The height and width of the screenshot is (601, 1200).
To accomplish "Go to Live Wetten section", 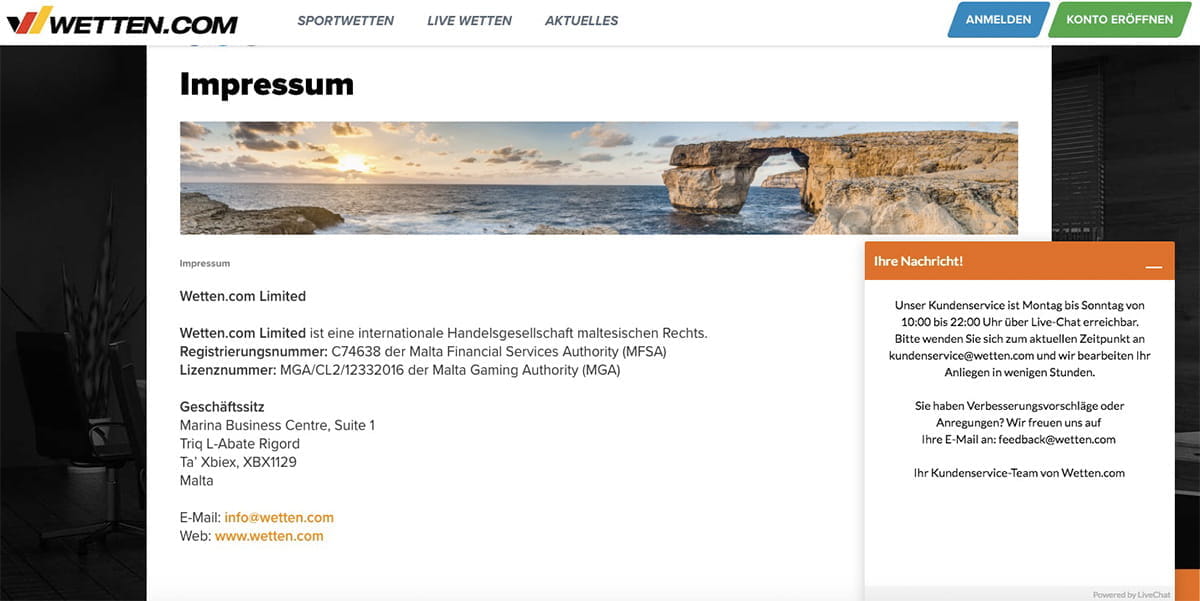I will [x=469, y=21].
